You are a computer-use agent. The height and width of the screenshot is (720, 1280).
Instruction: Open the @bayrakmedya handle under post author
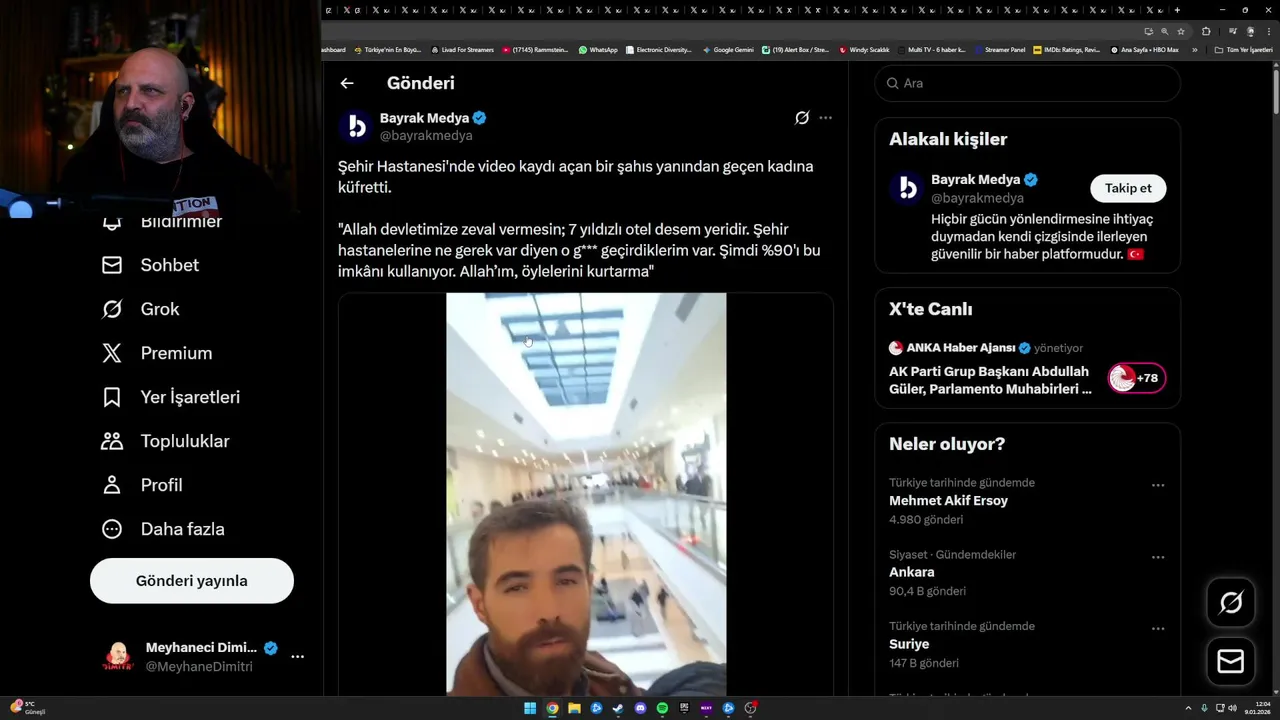point(426,136)
